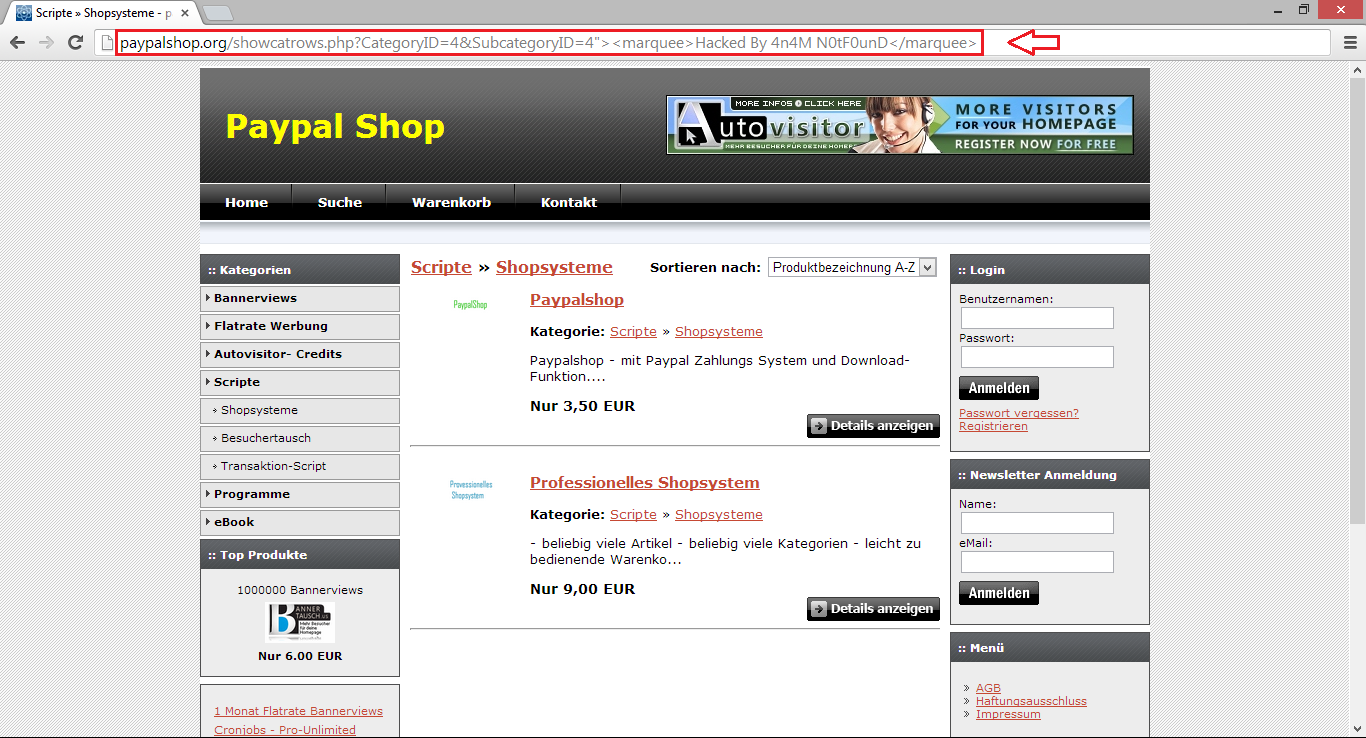This screenshot has width=1366, height=738.
Task: Click the Paypal Shop site title
Action: tap(335, 127)
